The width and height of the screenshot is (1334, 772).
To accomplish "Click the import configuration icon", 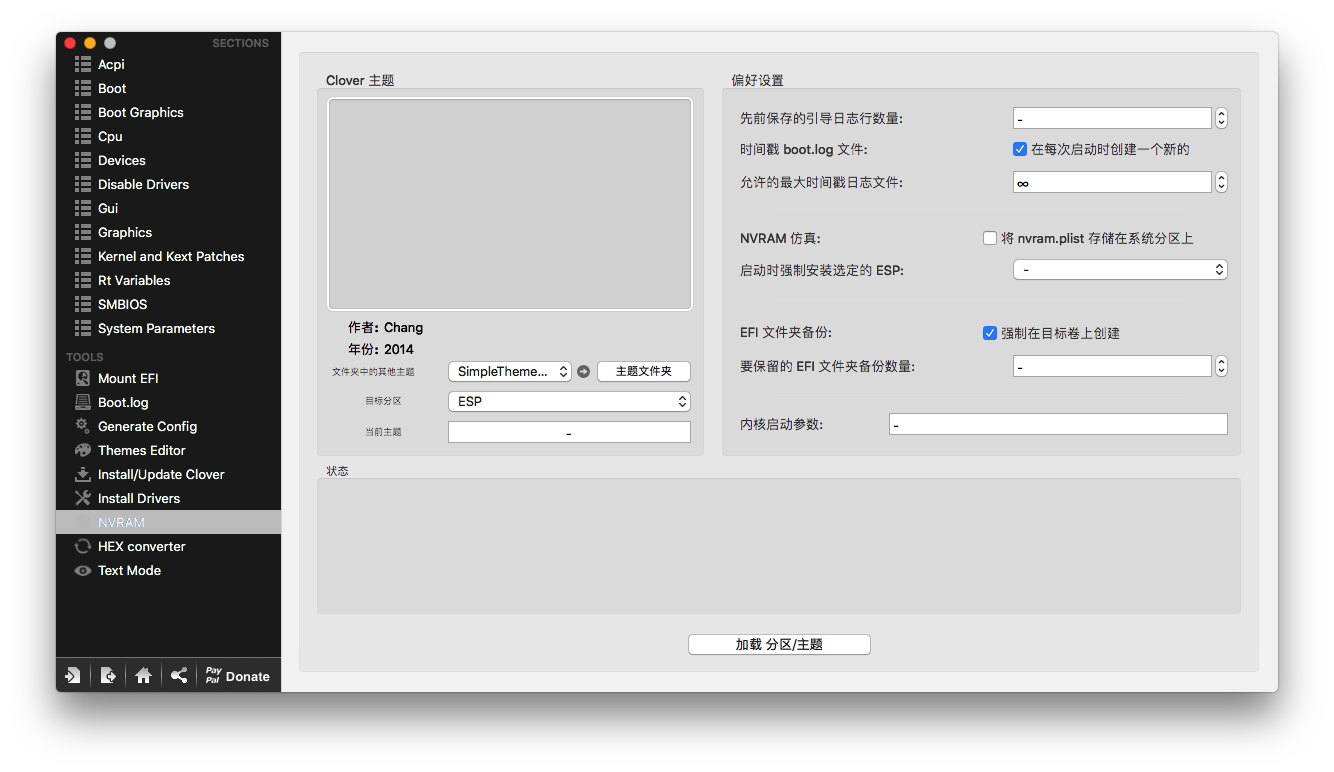I will pos(72,675).
